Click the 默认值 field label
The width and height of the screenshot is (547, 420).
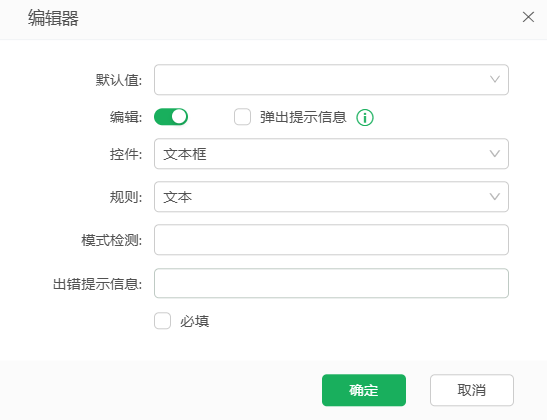tap(119, 80)
